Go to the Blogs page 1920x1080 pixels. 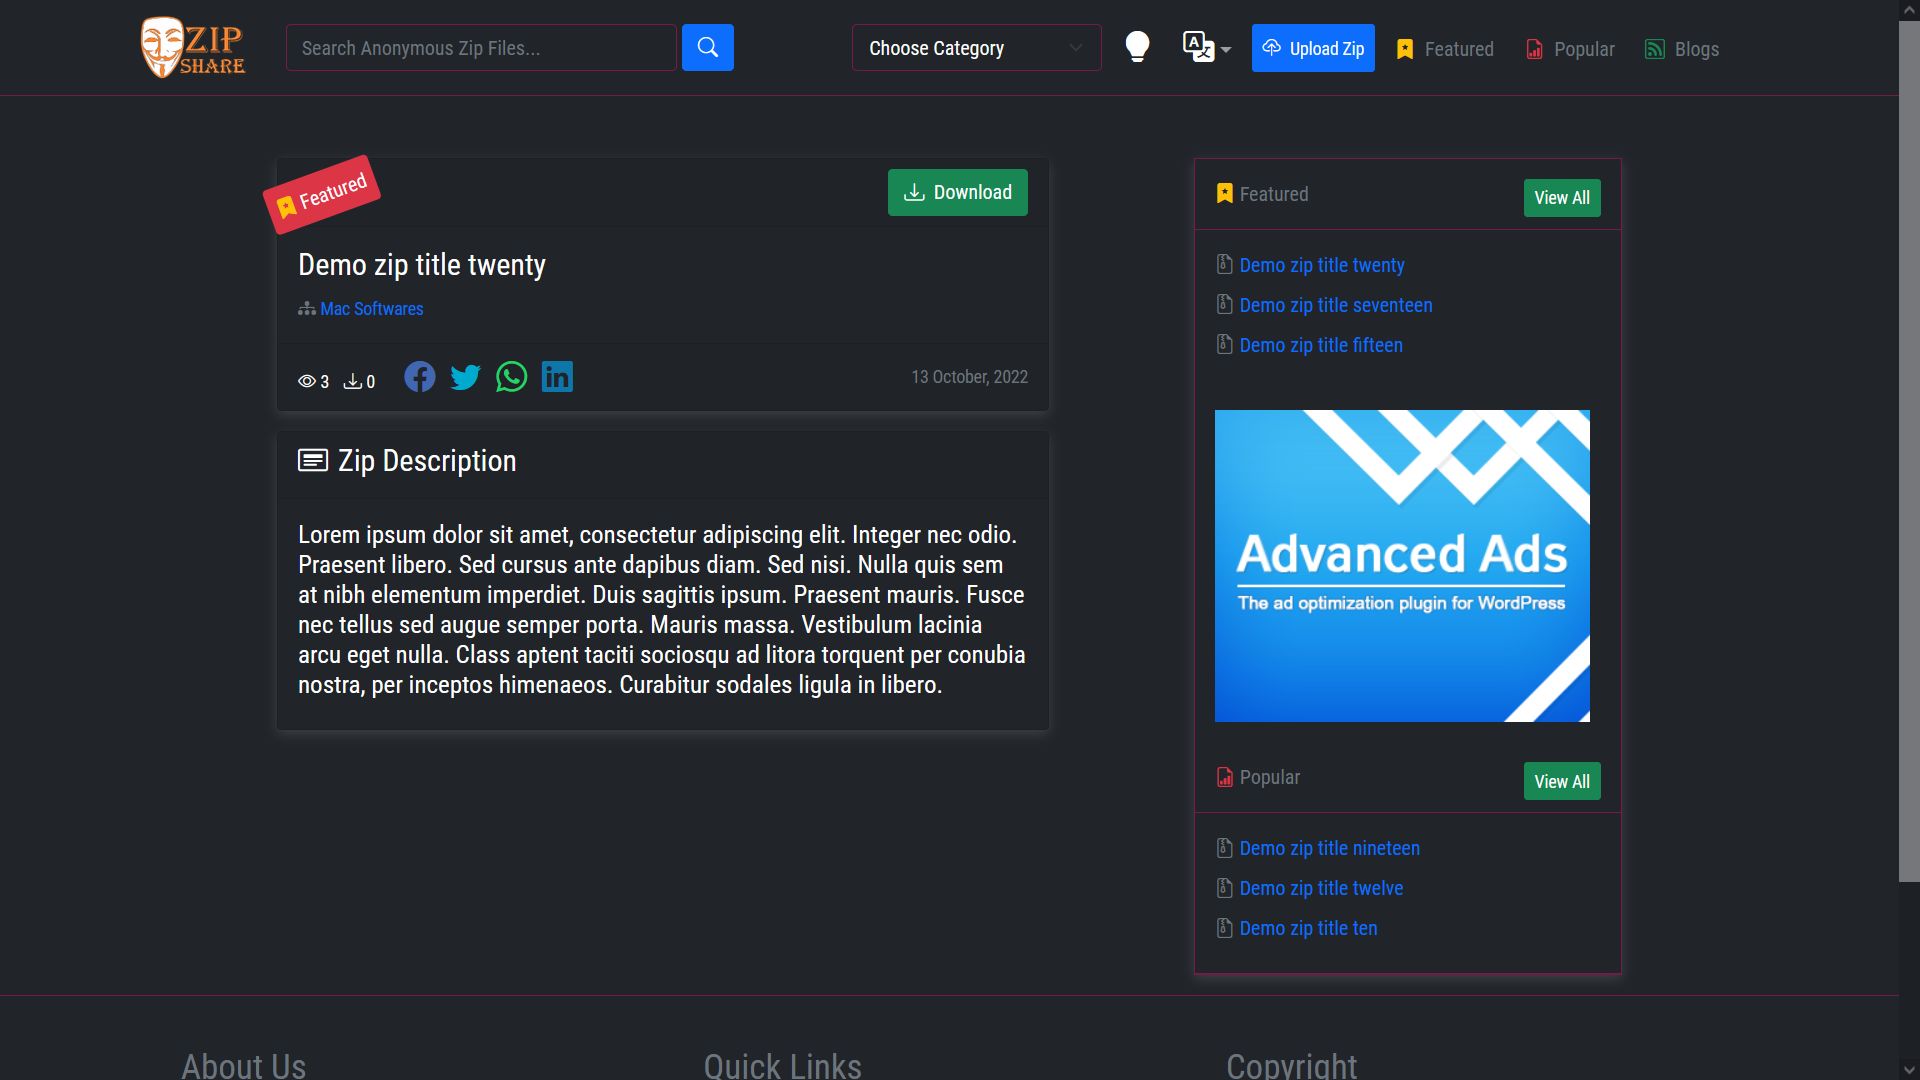pos(1697,49)
